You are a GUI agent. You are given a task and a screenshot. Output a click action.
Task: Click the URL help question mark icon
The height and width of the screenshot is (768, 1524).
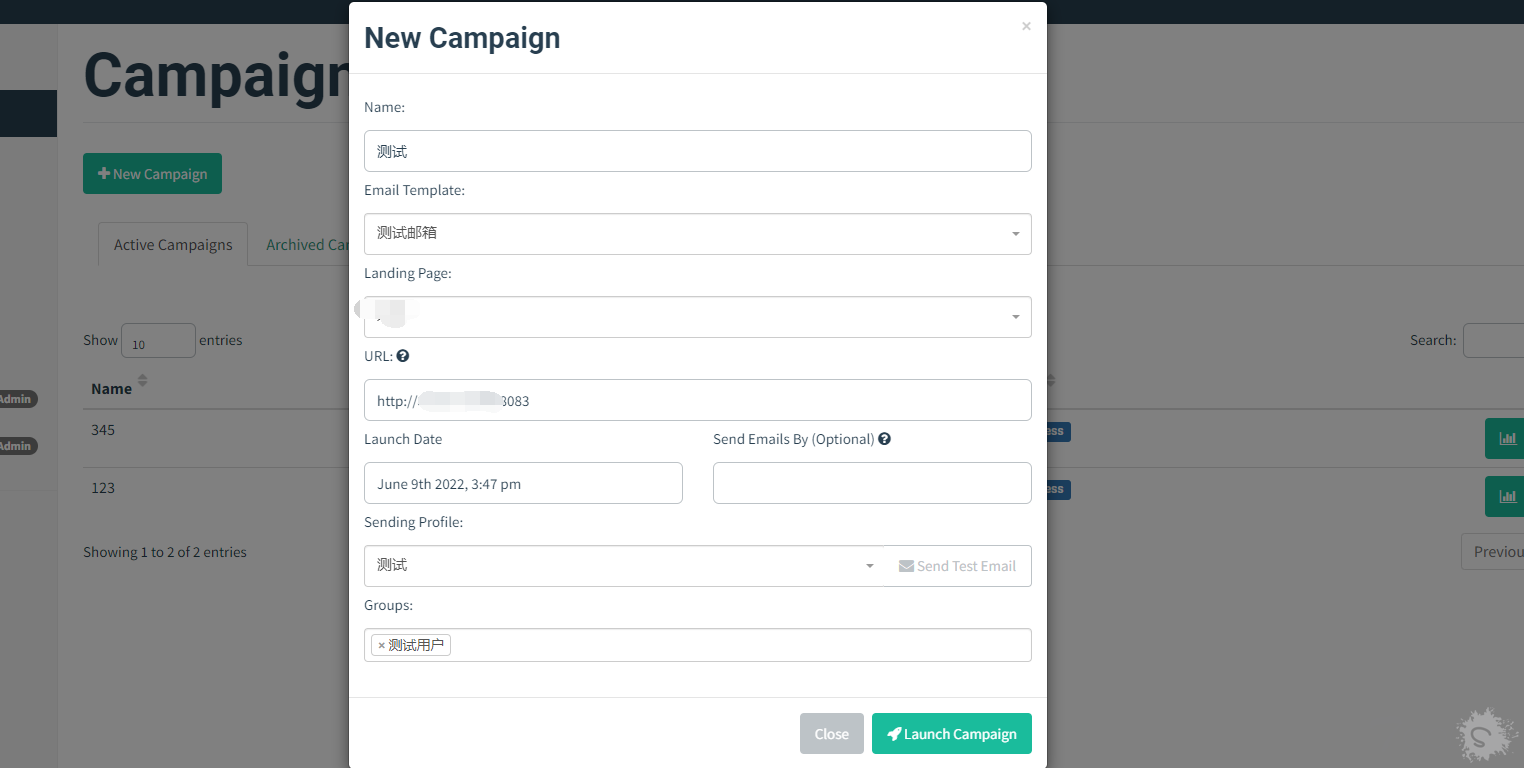click(403, 356)
